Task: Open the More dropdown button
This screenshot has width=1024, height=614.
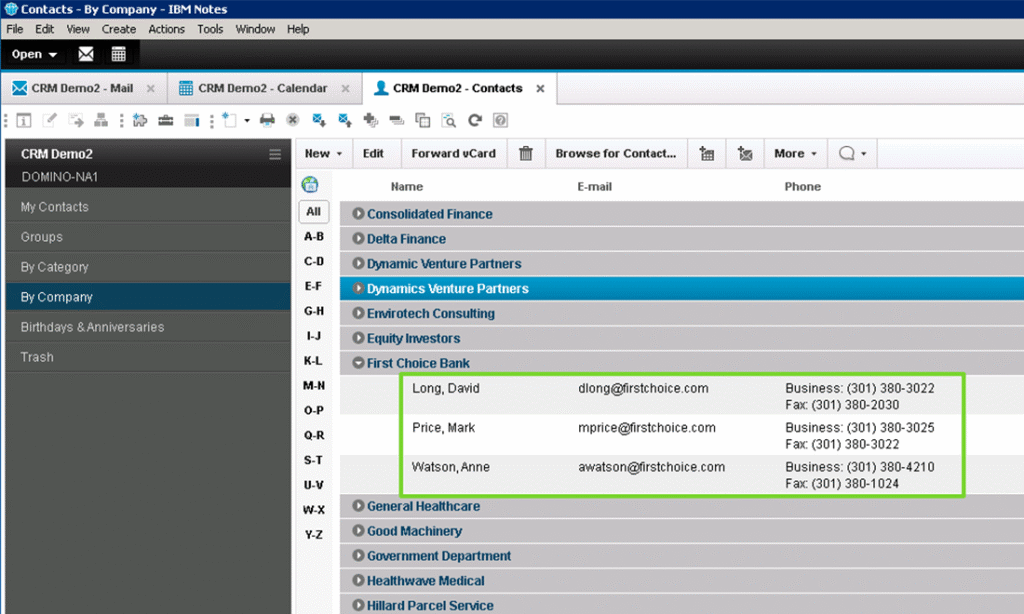Action: (x=795, y=154)
